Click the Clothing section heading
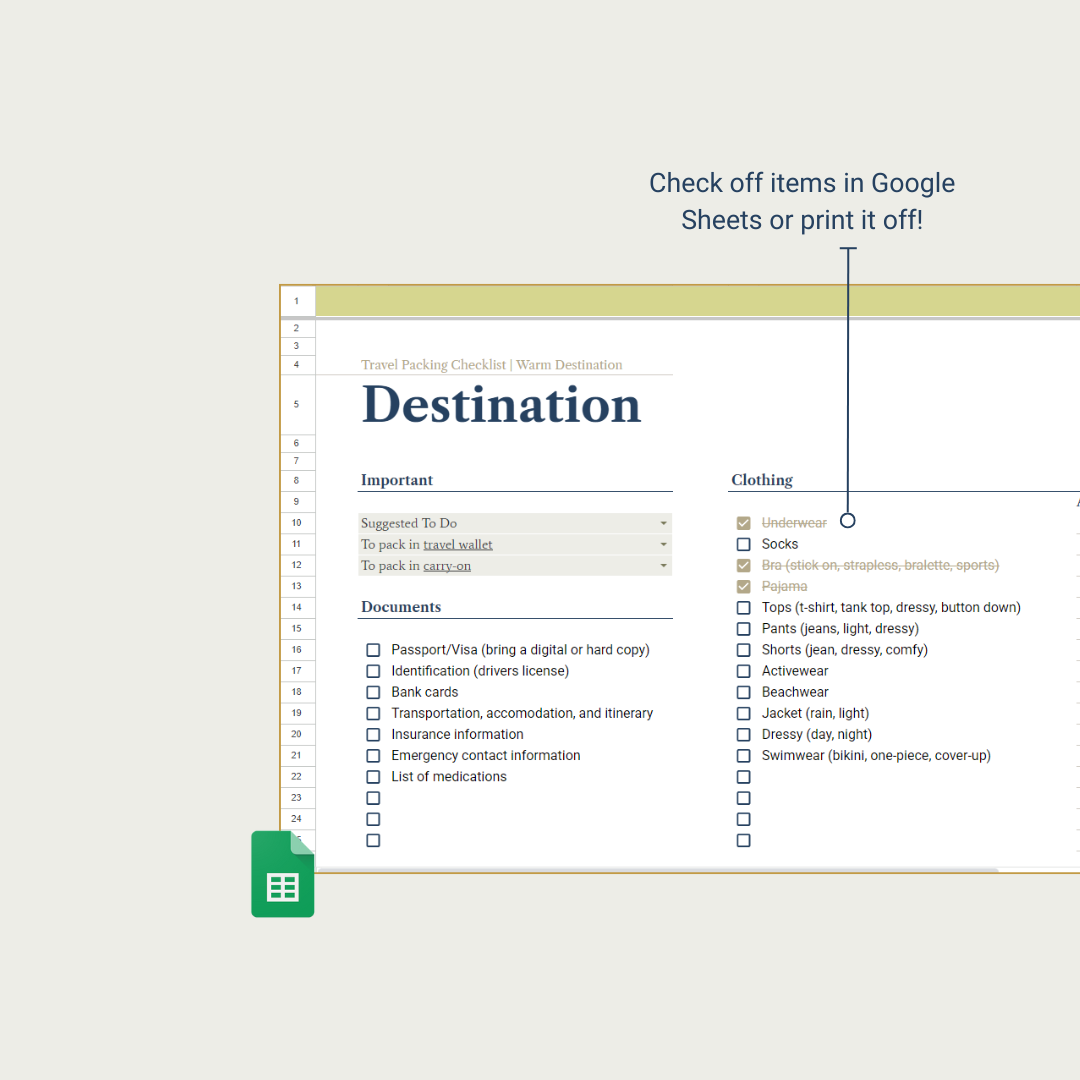 762,480
